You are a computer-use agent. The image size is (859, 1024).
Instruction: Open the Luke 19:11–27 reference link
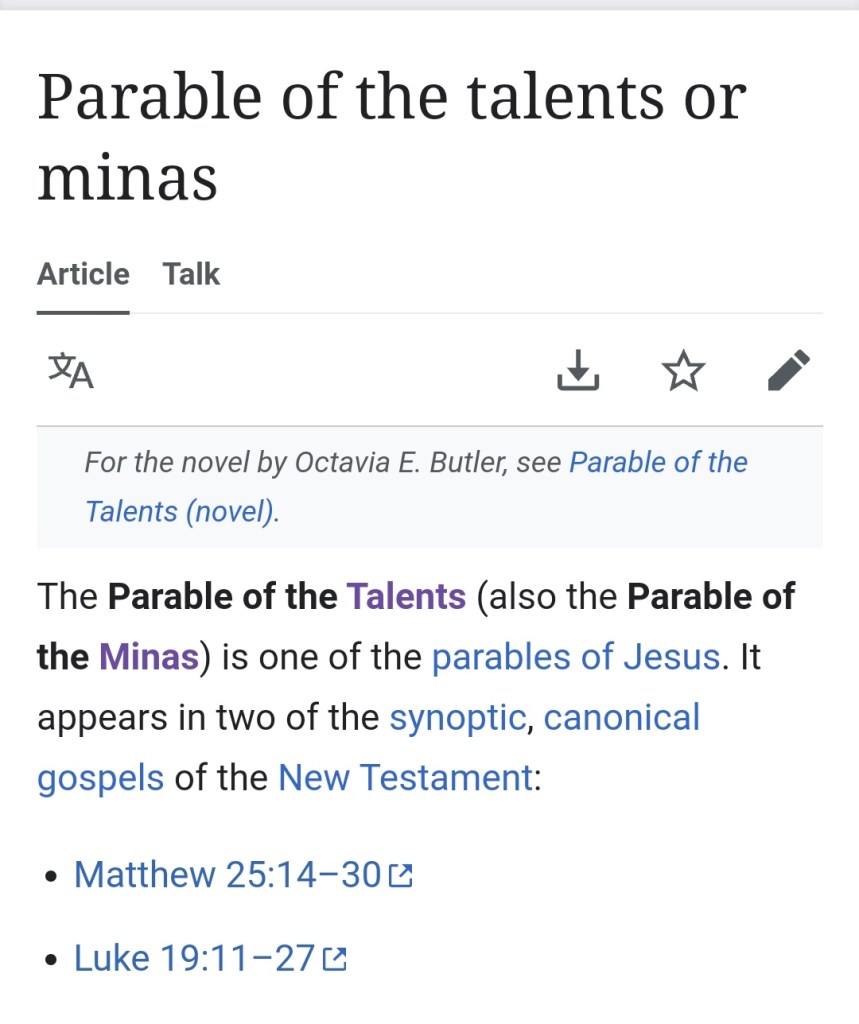[195, 959]
